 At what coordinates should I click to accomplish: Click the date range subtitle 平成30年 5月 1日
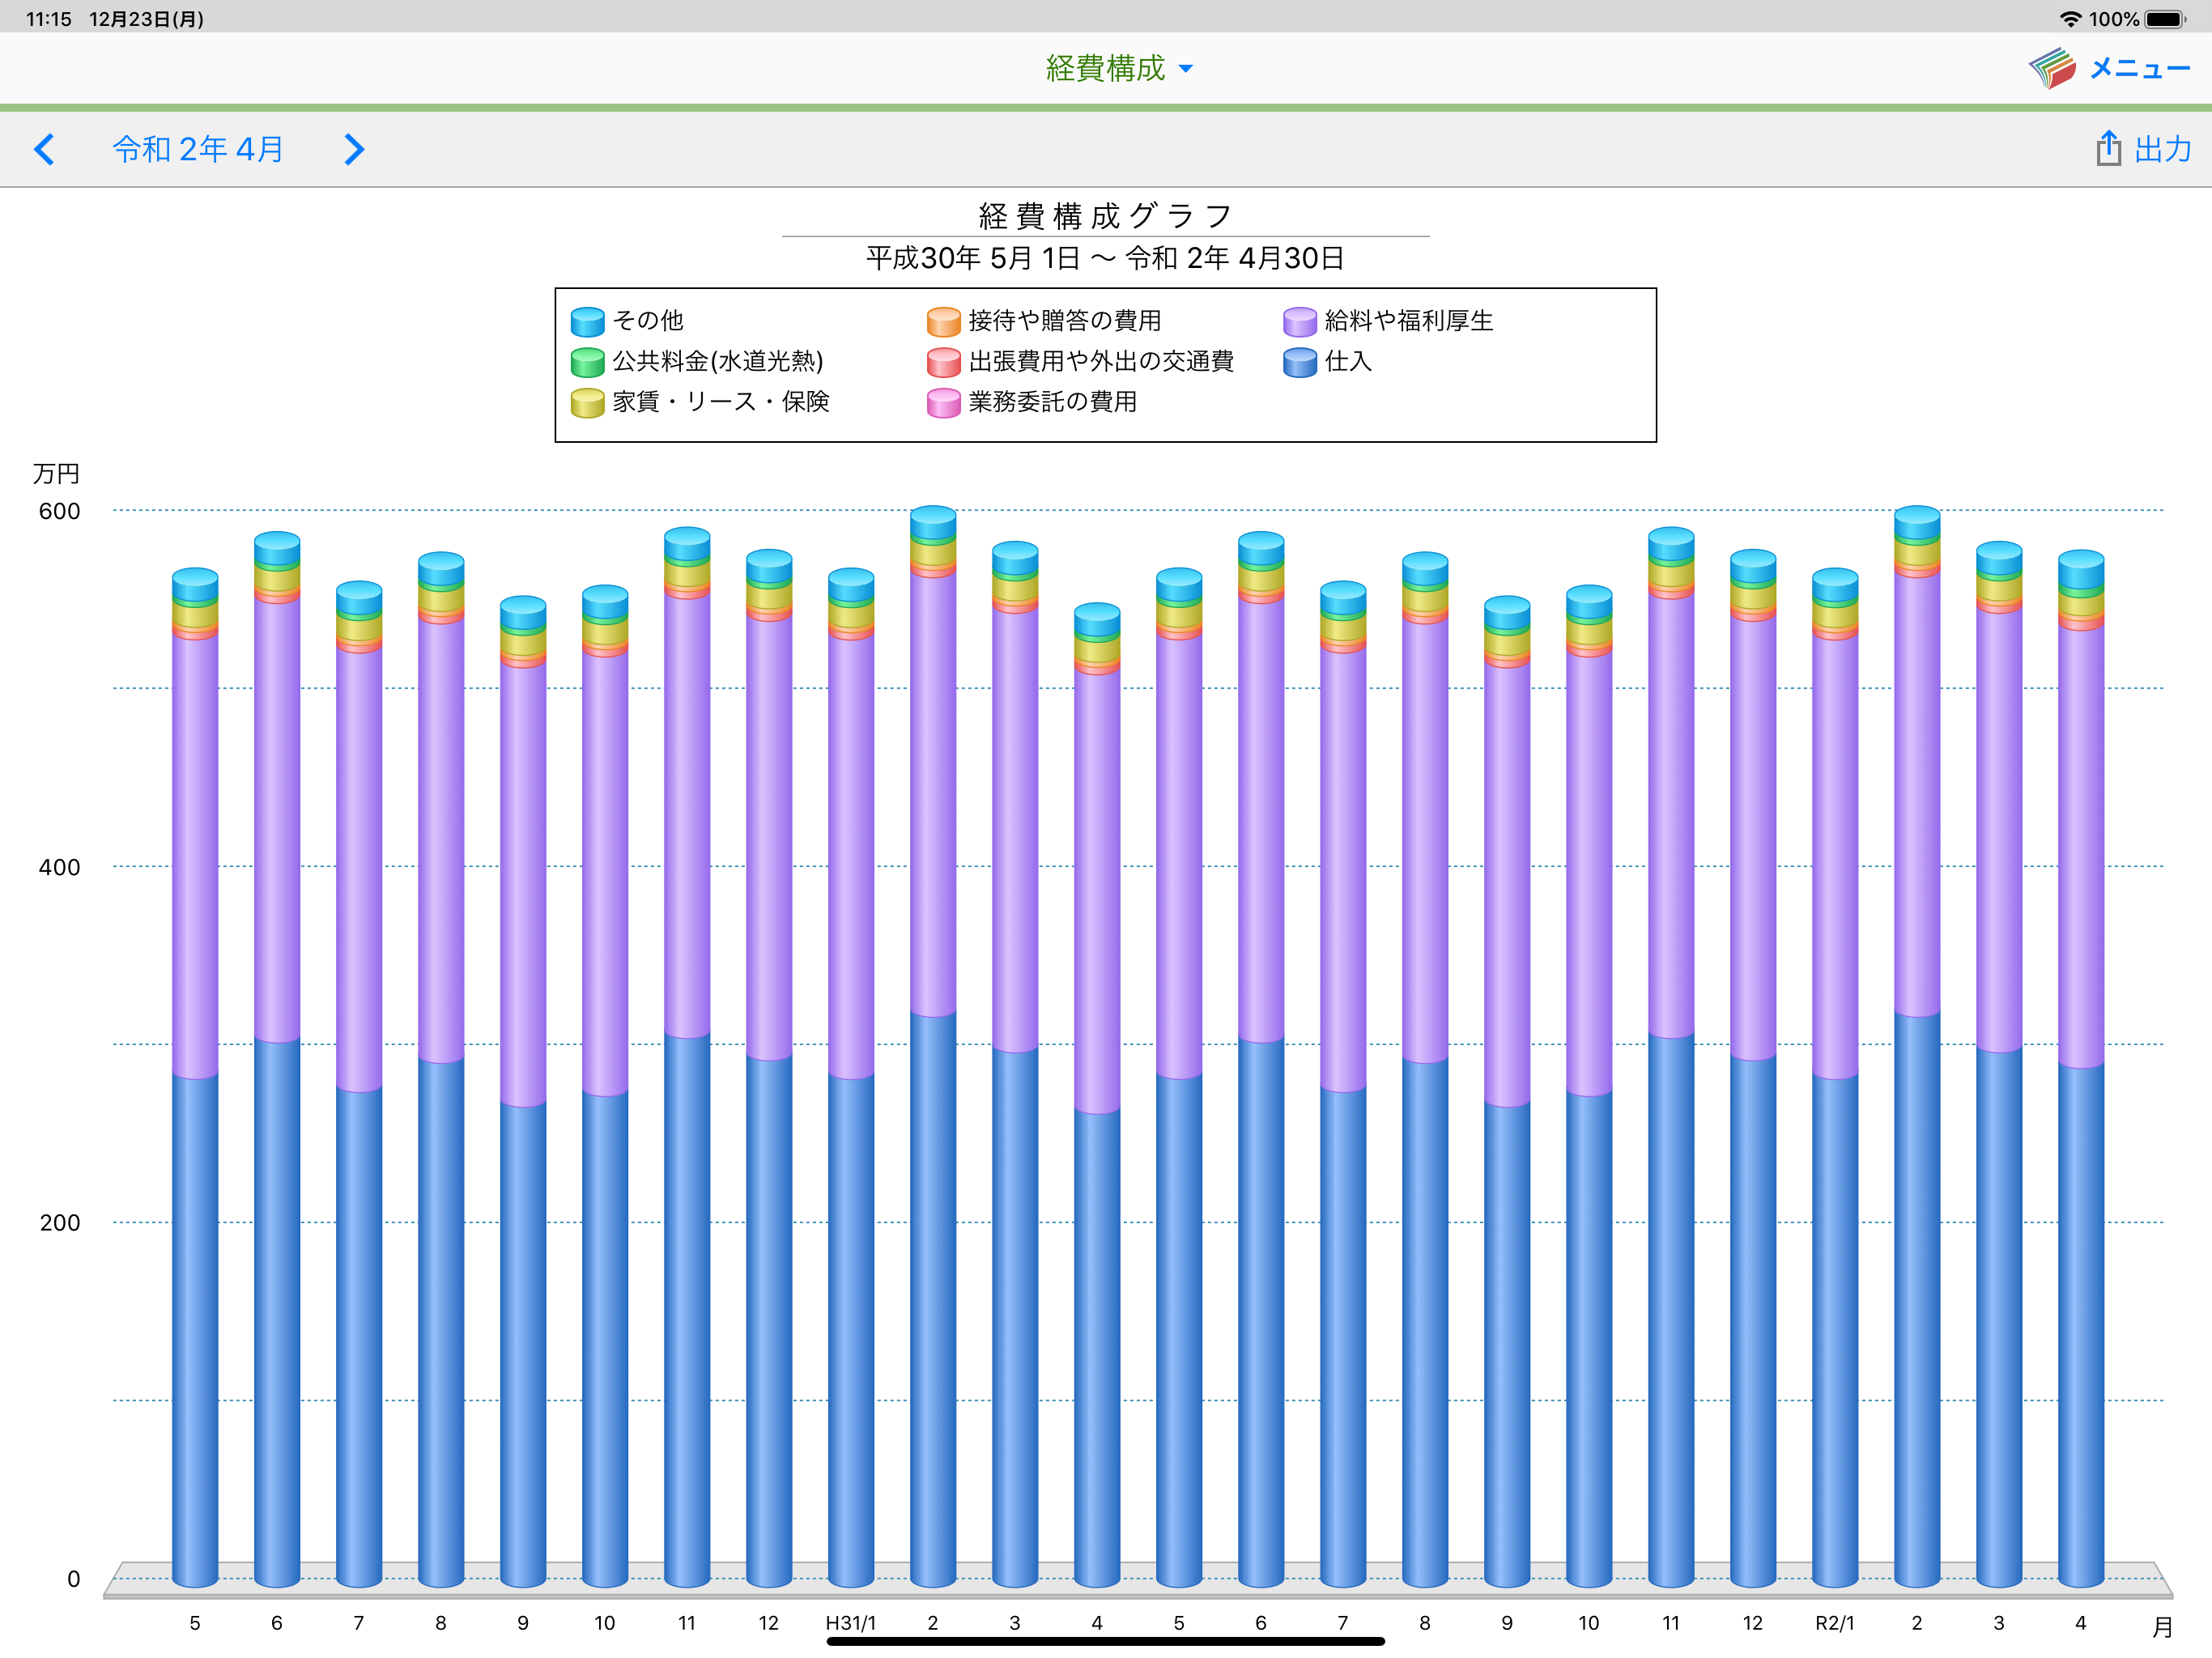tap(973, 258)
